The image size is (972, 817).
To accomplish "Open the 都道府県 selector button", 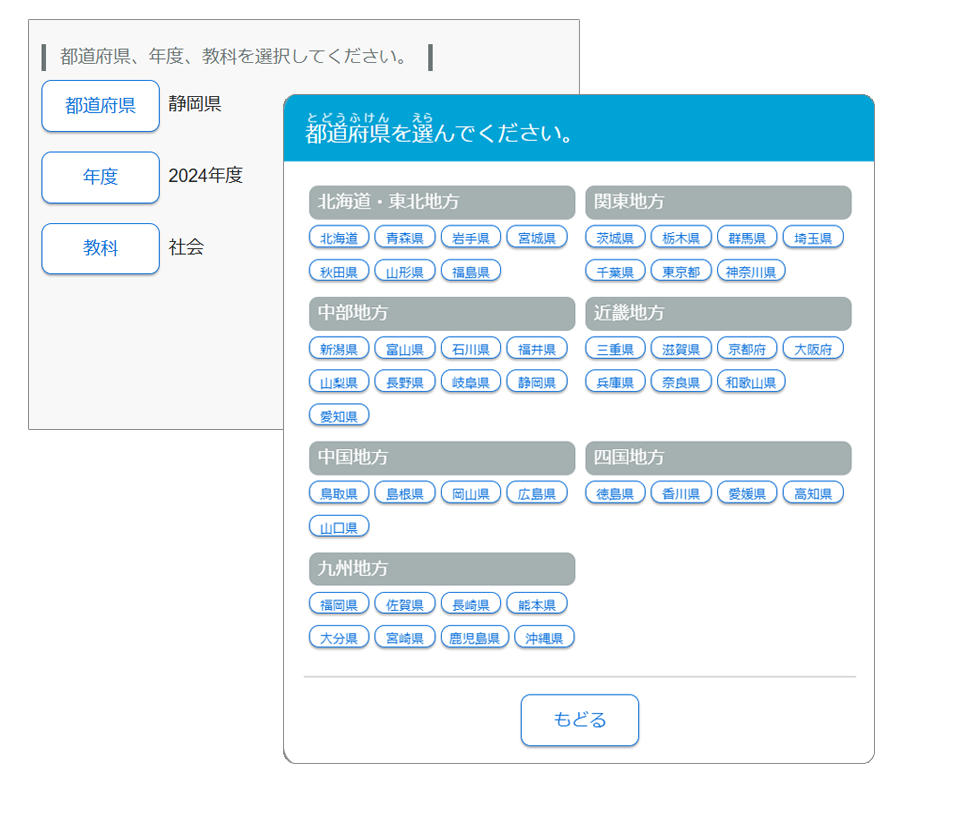I will tap(100, 106).
